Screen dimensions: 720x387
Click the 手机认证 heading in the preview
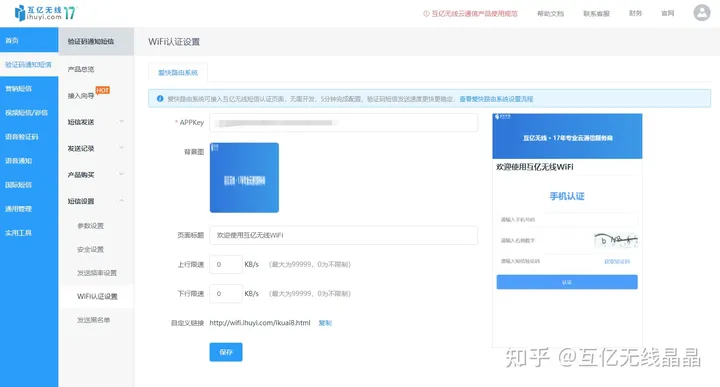567,196
